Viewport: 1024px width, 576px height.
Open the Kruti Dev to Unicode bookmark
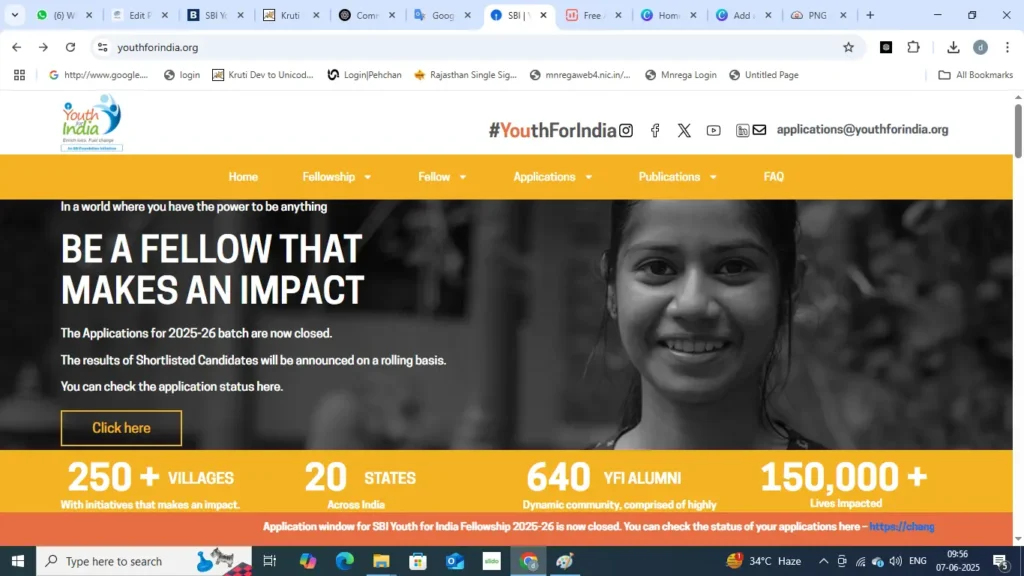(263, 75)
